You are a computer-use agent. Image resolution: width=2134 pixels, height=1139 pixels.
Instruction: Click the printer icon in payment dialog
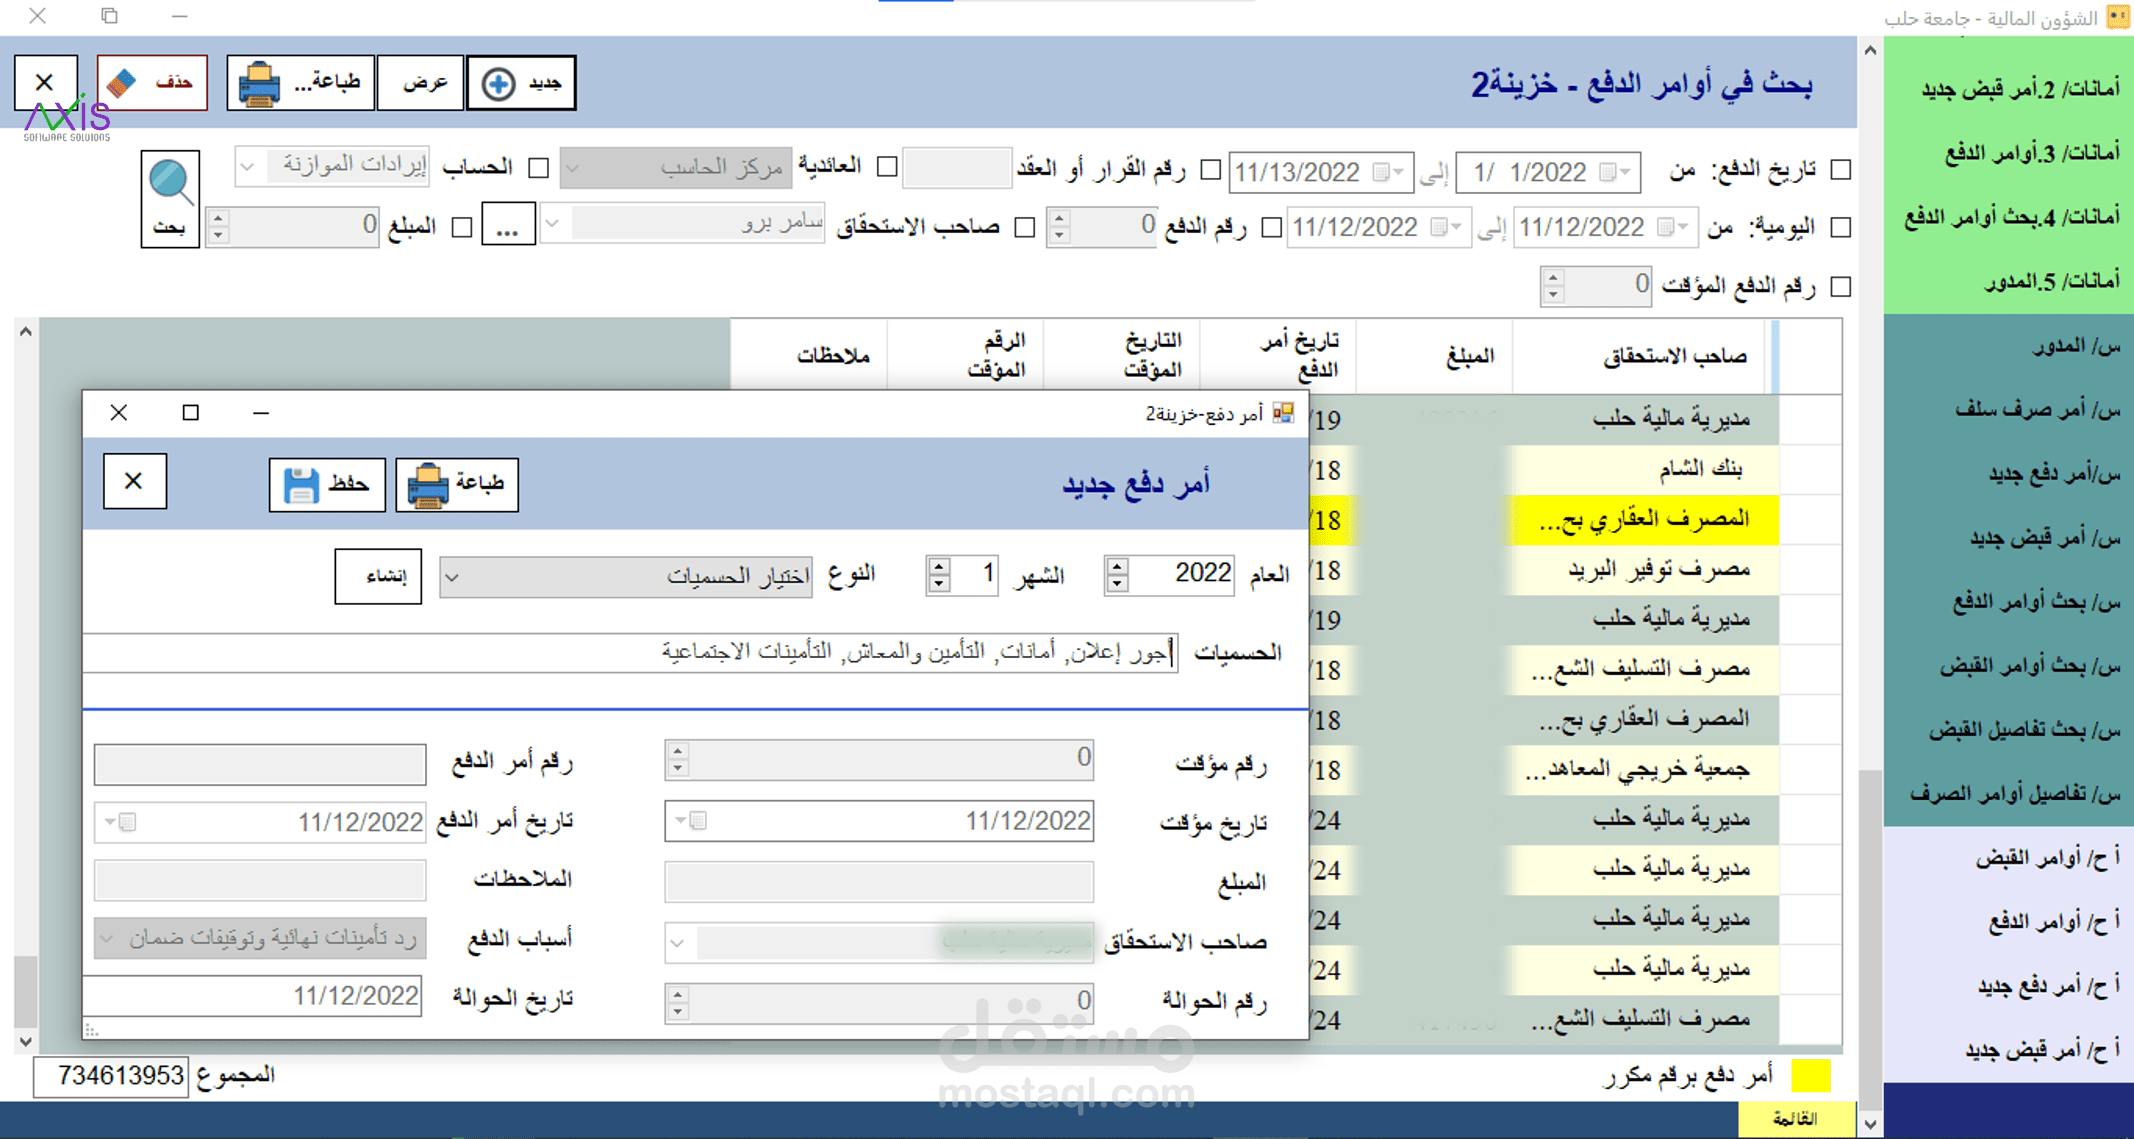click(428, 485)
